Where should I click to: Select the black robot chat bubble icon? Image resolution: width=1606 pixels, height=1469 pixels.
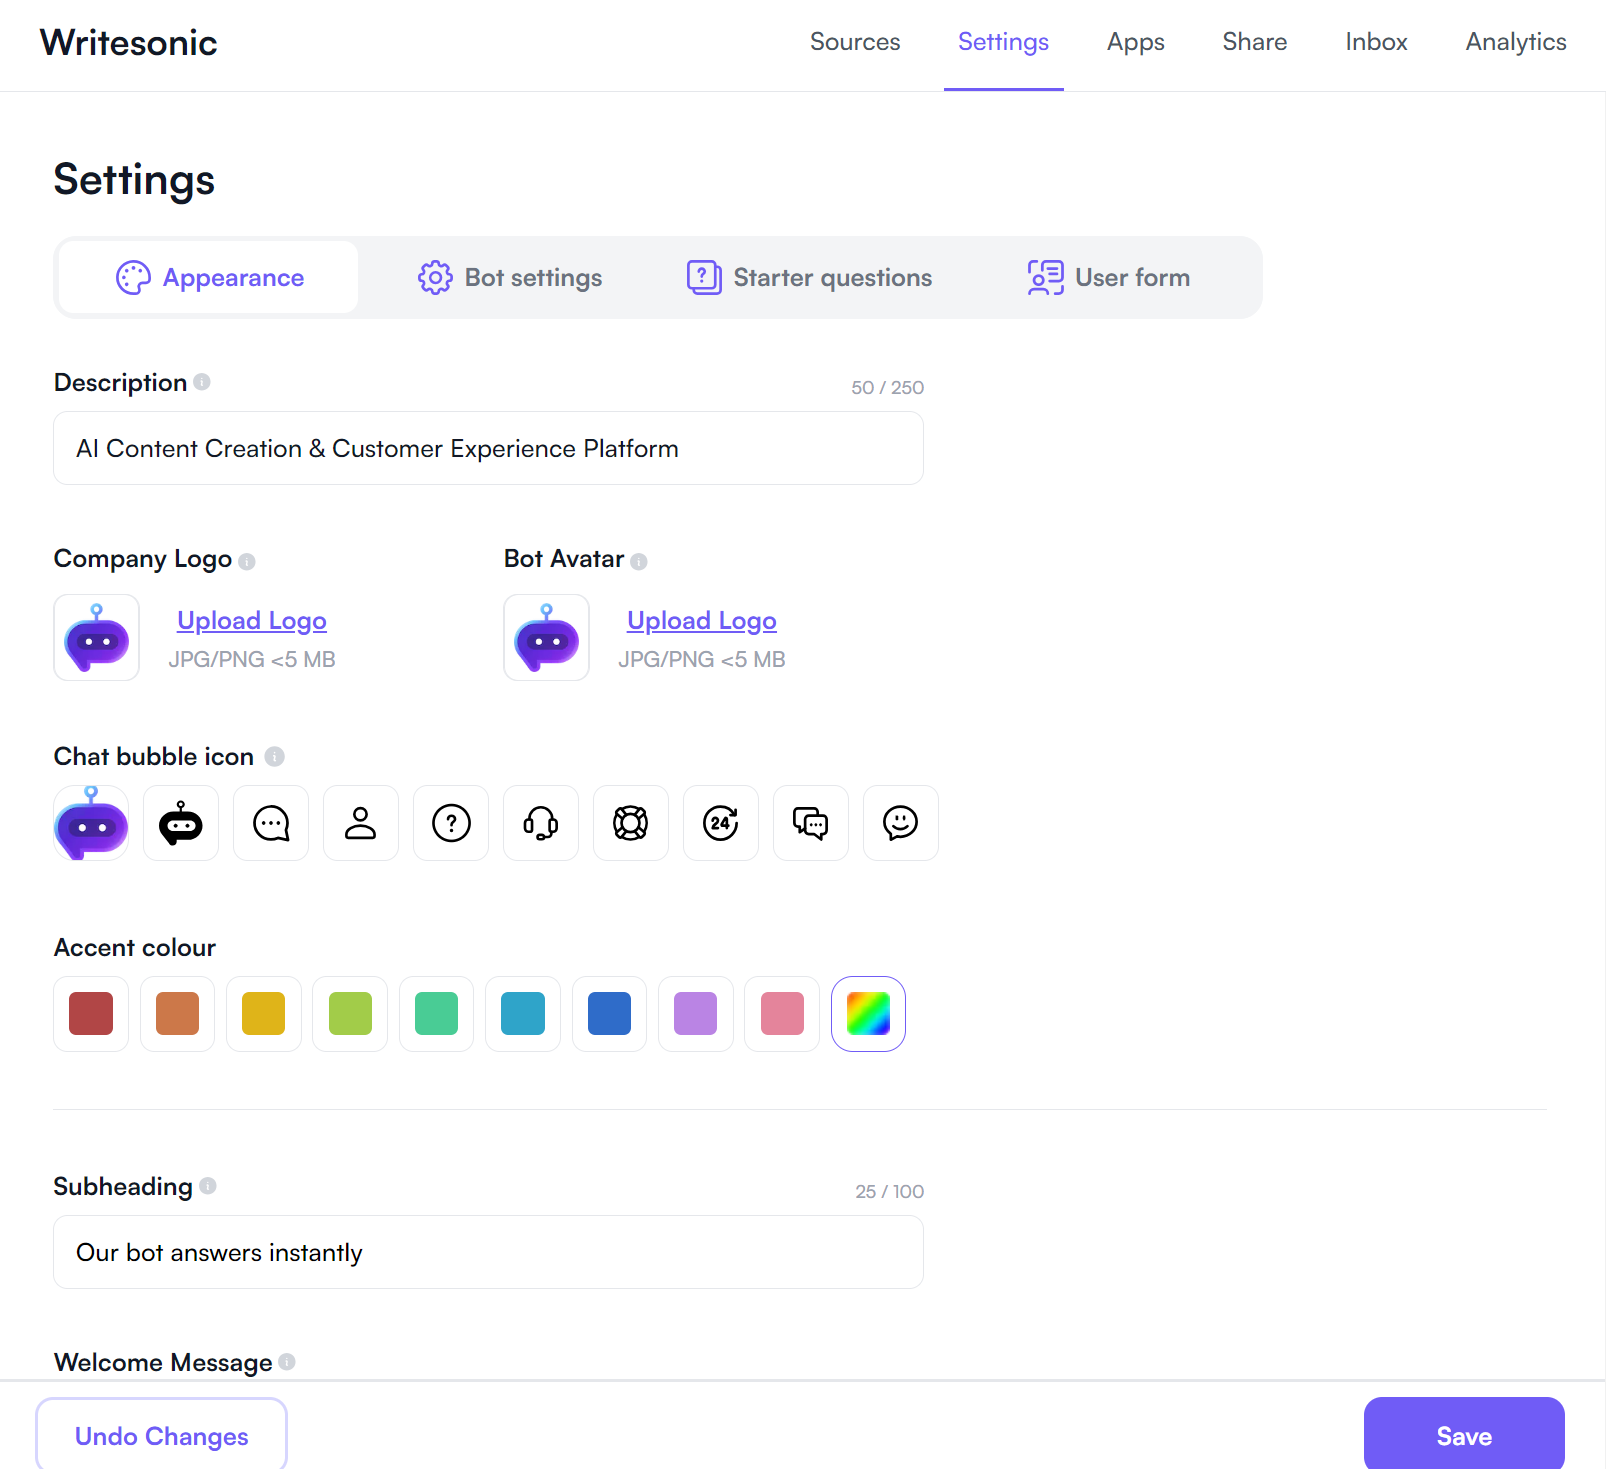pos(181,823)
